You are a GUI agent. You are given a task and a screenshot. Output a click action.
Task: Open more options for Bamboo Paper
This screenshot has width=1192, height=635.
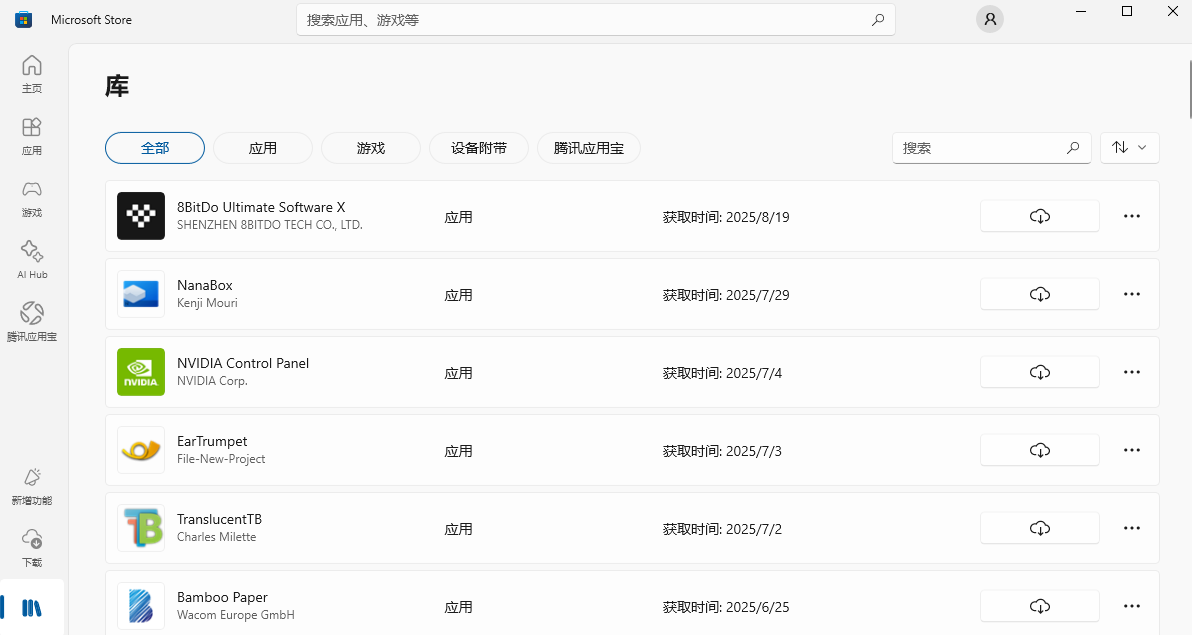tap(1132, 606)
